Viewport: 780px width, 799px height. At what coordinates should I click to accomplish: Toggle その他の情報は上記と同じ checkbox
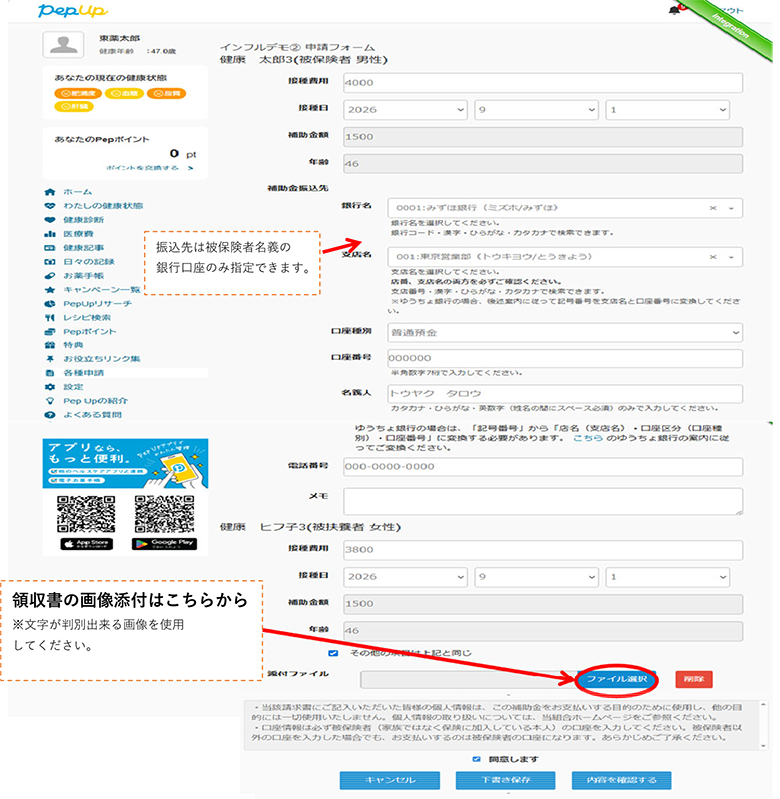(333, 653)
